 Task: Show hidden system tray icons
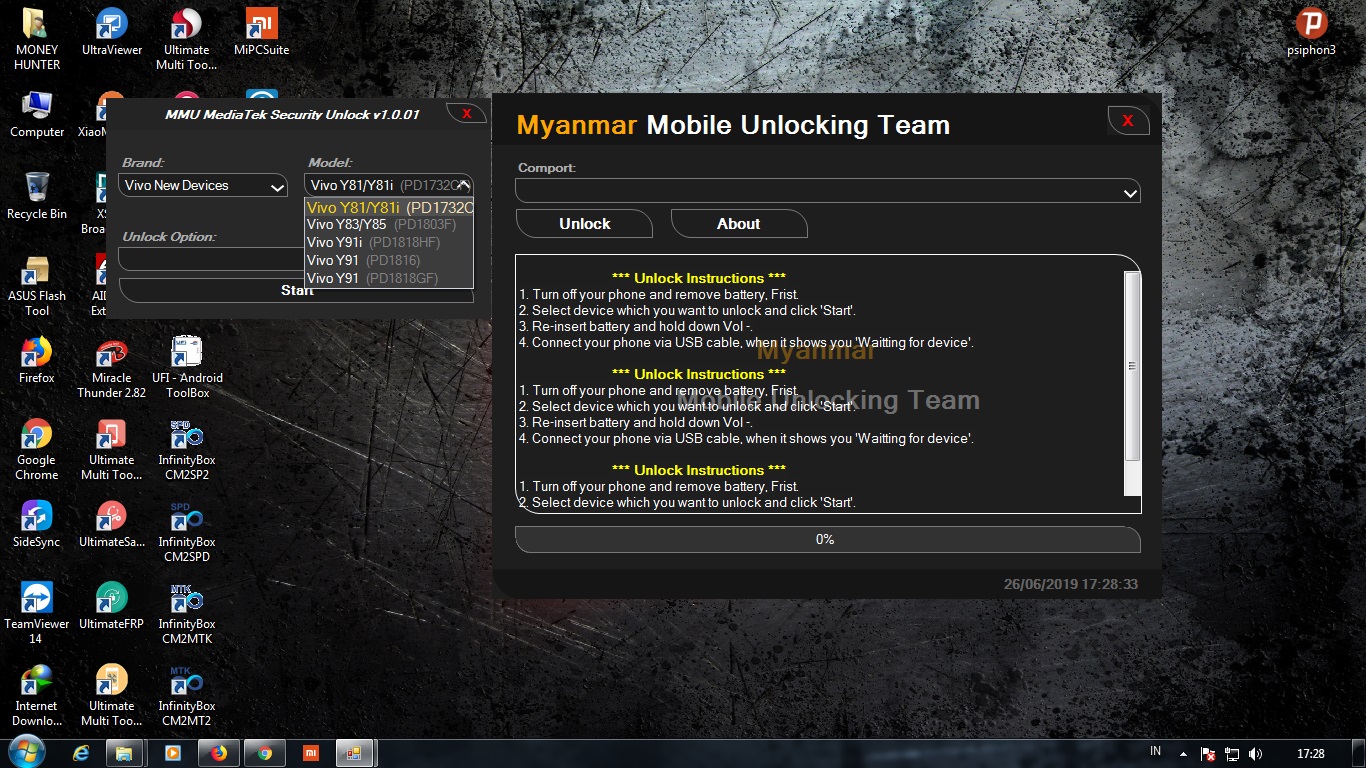(1184, 753)
